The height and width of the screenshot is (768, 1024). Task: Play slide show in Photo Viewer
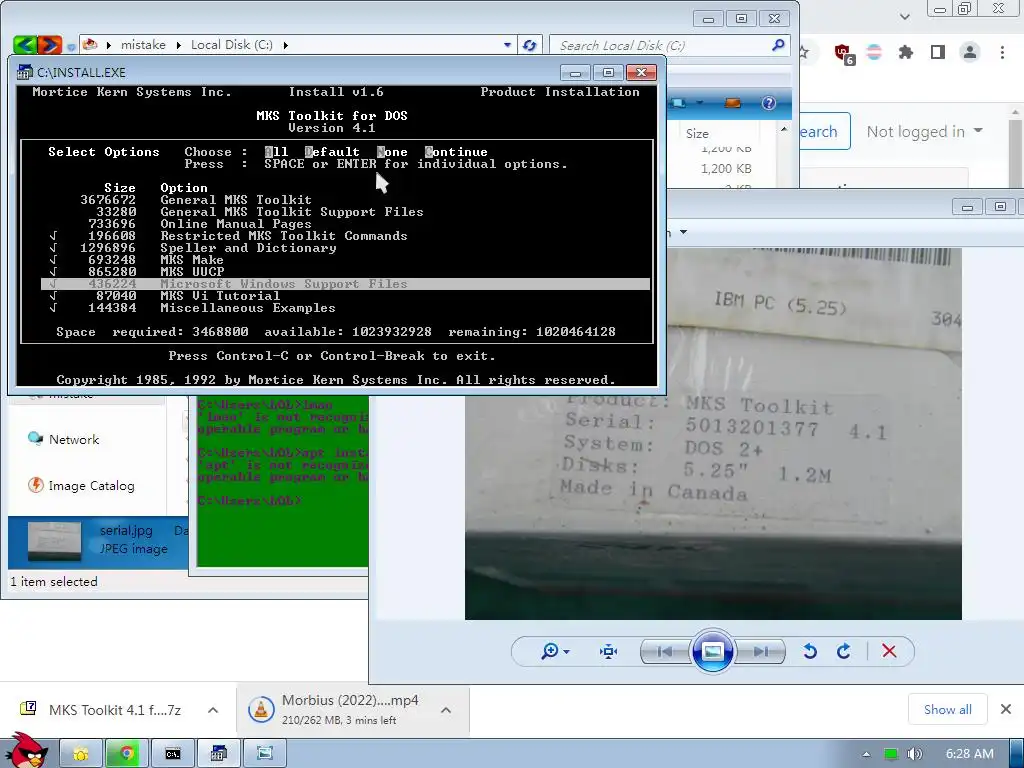pyautogui.click(x=712, y=651)
